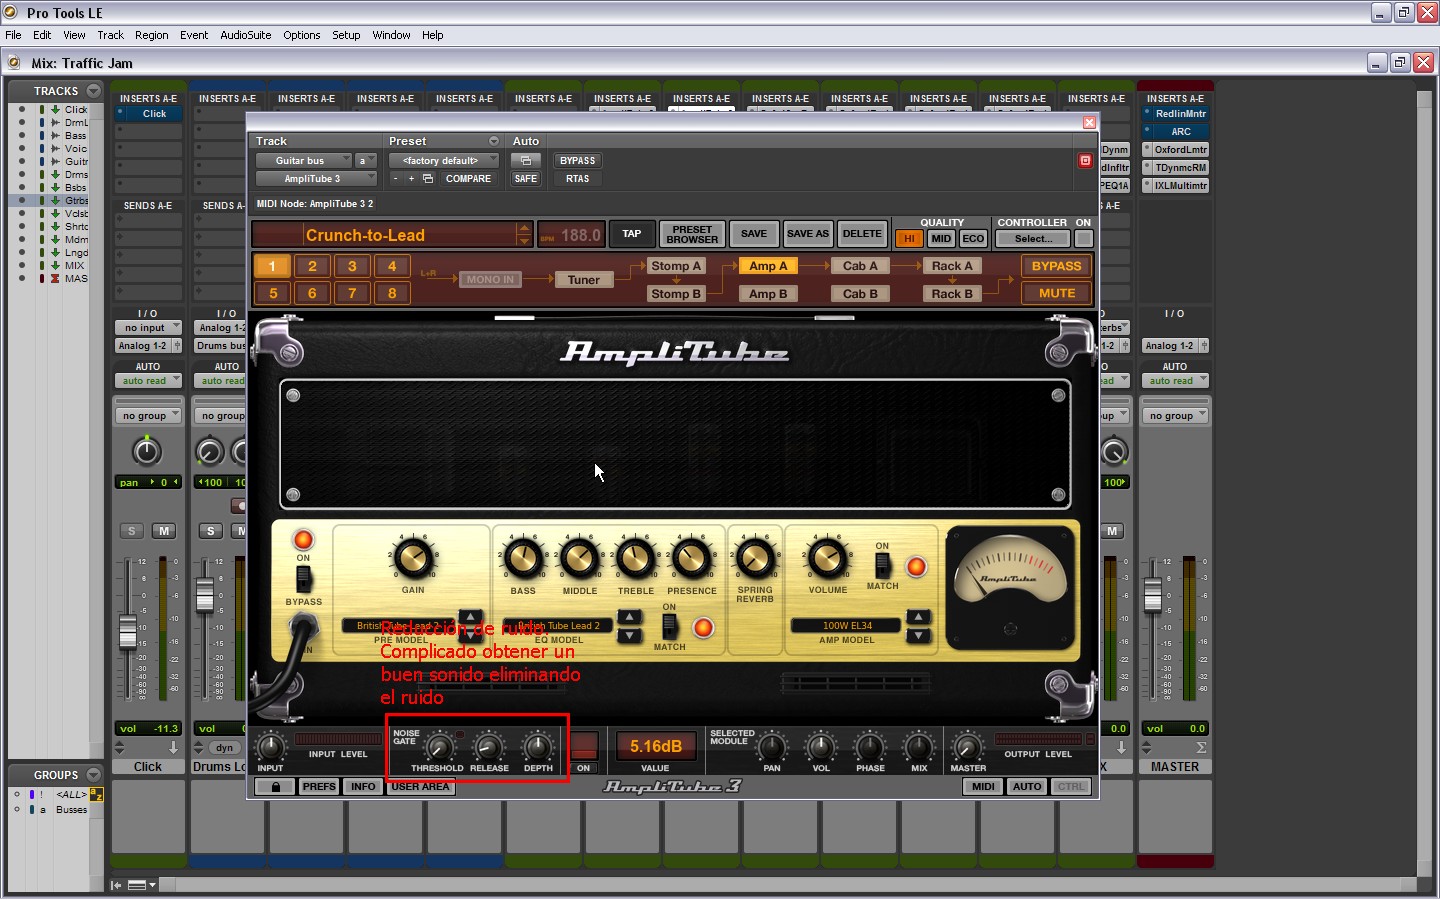Select the Cab A module

[860, 266]
